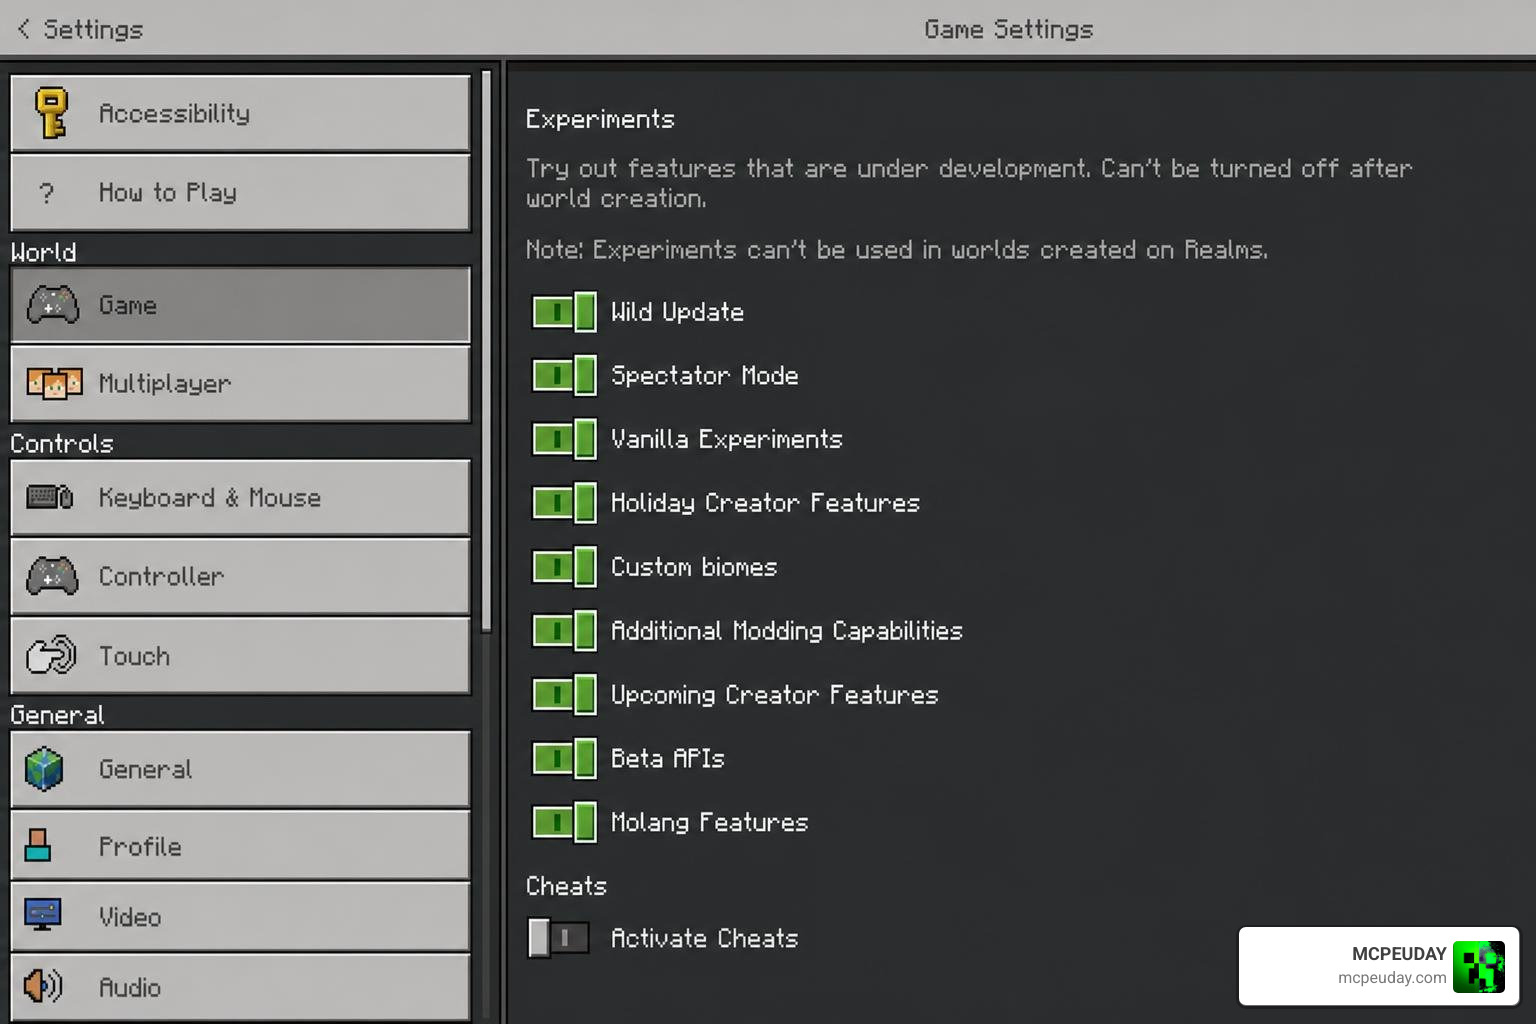Viewport: 1536px width, 1024px height.
Task: Click the Profile character icon
Action: tap(38, 846)
